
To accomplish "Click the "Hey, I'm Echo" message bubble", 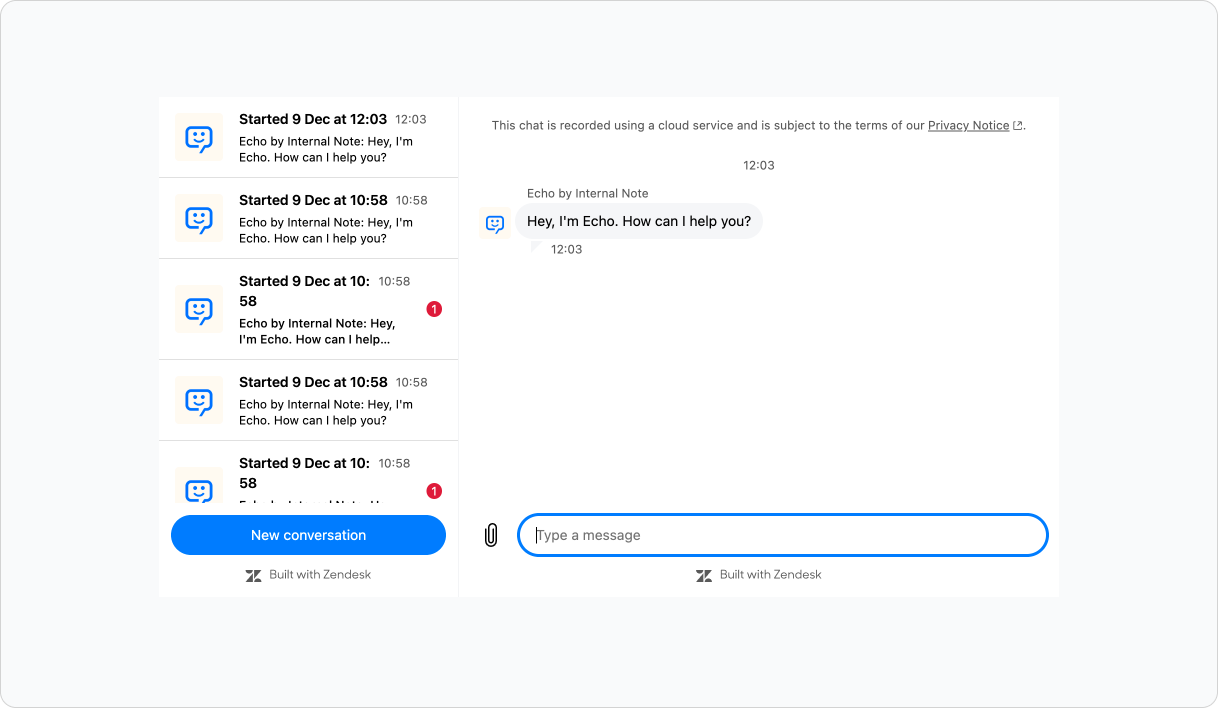I will (x=639, y=221).
